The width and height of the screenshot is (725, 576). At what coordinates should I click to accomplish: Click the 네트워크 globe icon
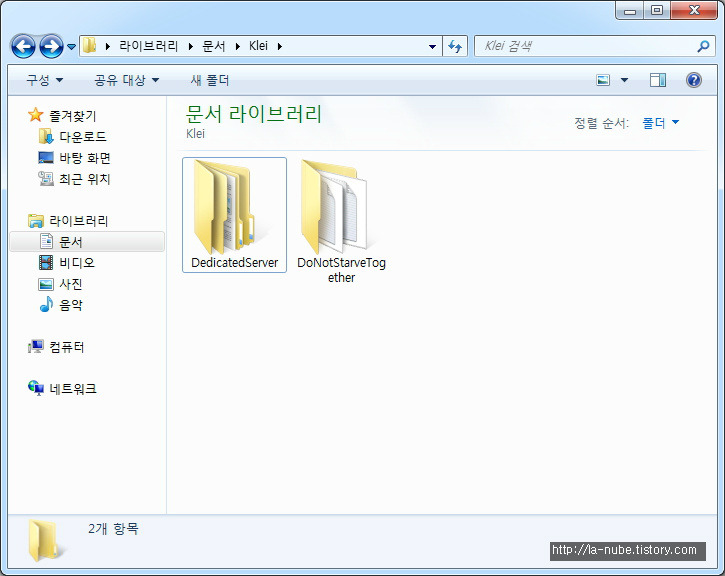[x=36, y=388]
